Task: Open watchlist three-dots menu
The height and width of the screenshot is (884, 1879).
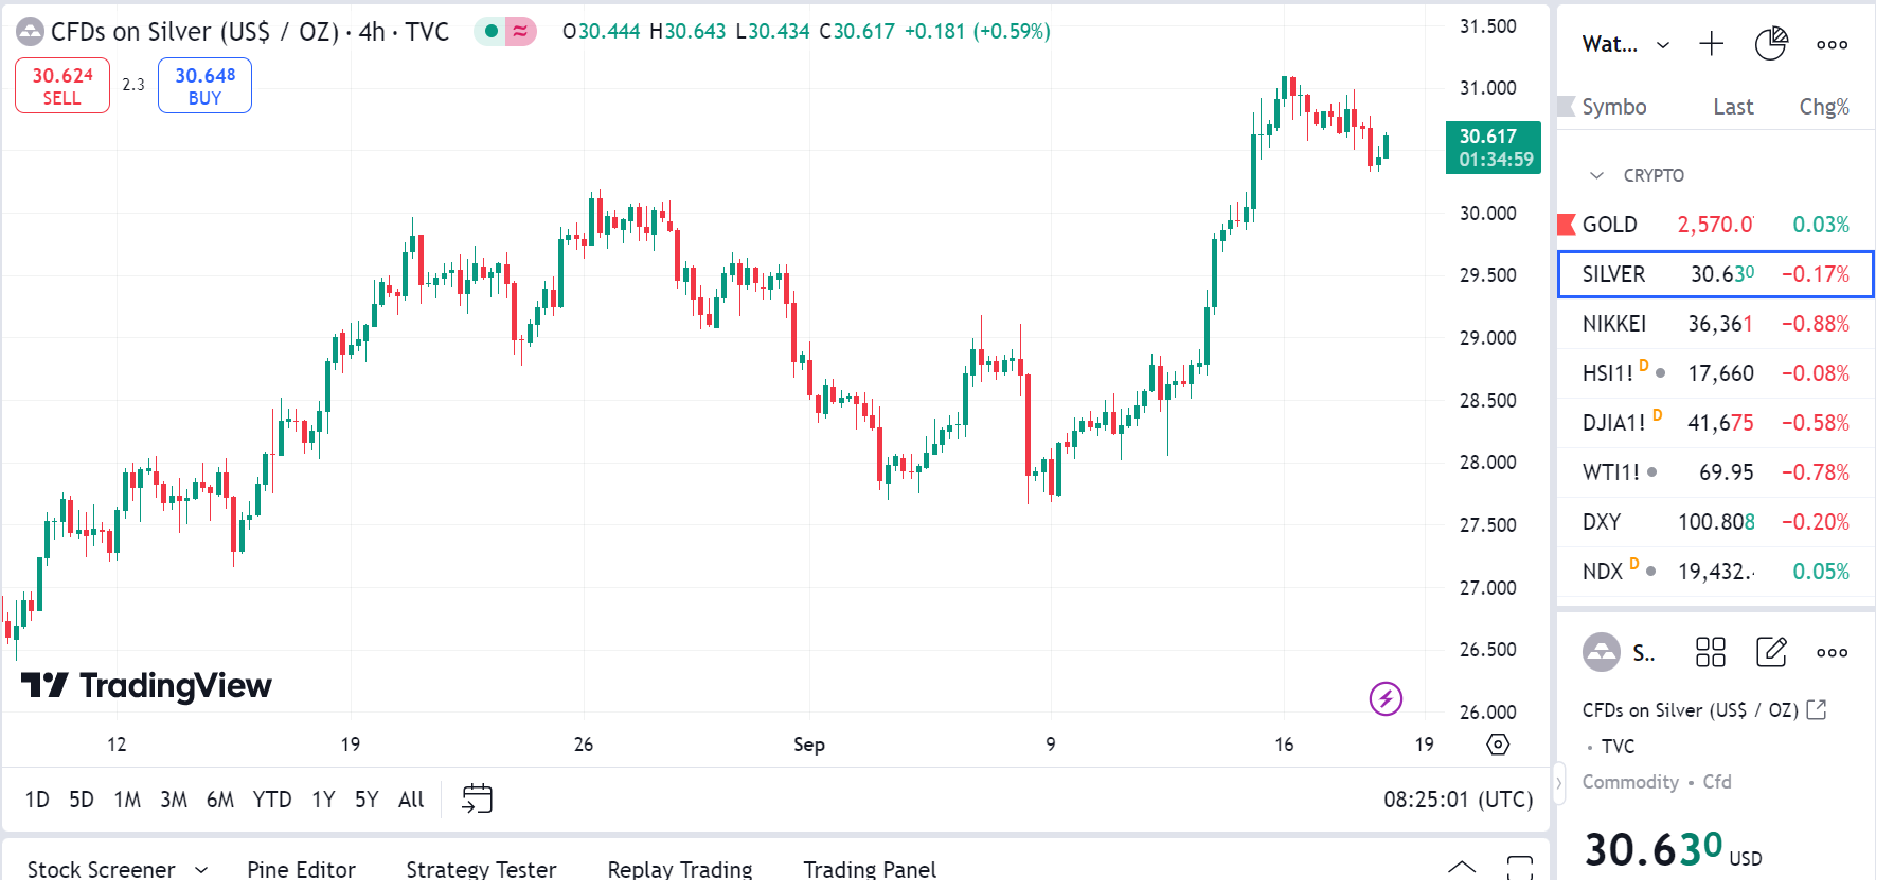Action: pos(1831,44)
